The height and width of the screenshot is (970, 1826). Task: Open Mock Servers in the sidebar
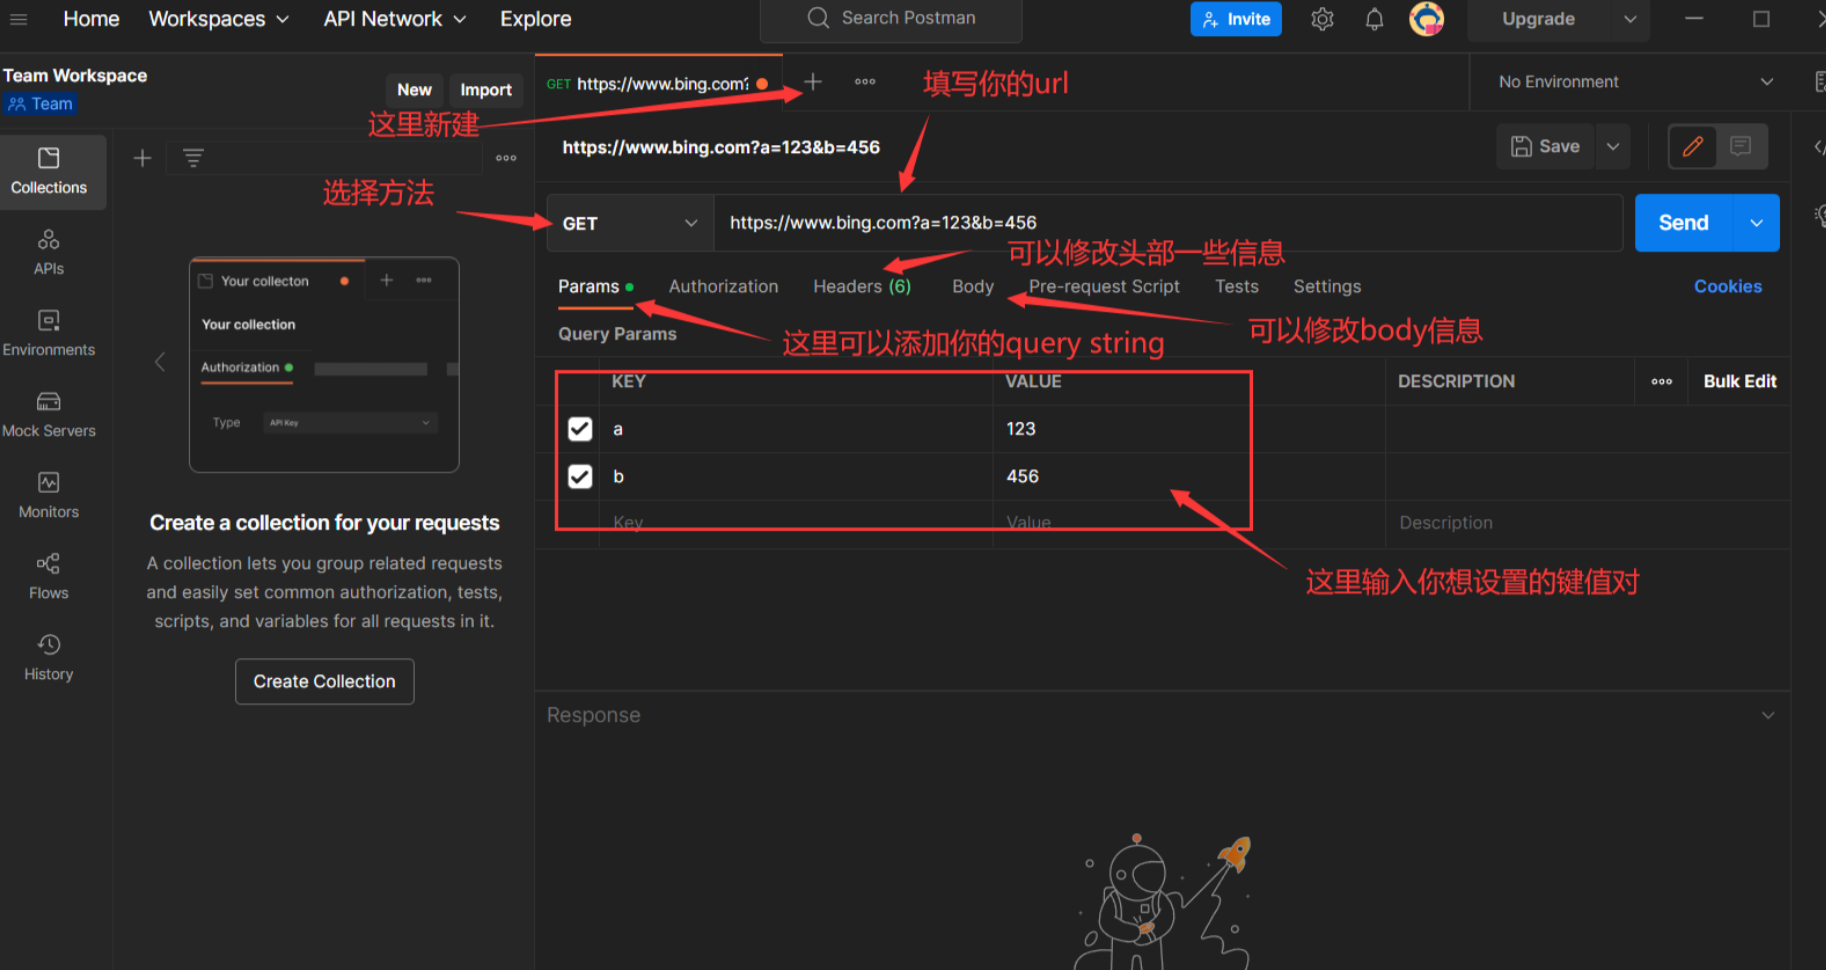coord(49,415)
